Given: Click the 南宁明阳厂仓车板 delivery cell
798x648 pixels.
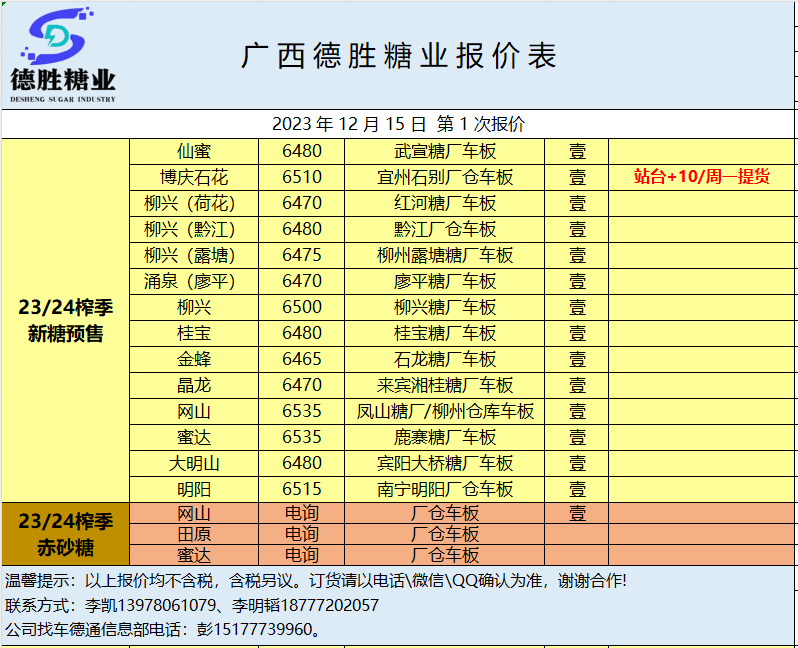Looking at the screenshot, I should [444, 489].
